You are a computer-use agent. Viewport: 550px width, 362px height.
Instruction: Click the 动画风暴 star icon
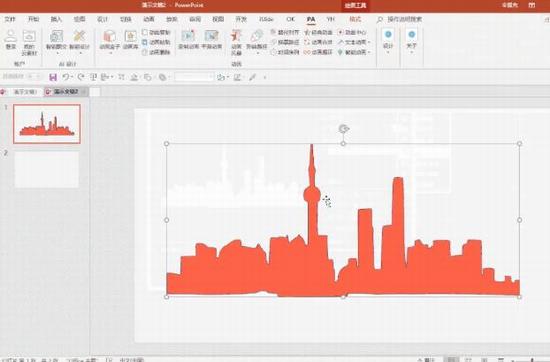[236, 36]
